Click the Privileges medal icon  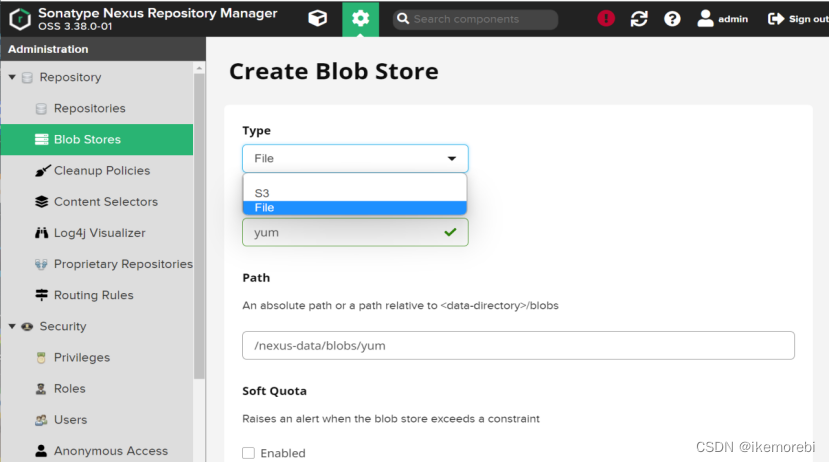[x=41, y=358]
